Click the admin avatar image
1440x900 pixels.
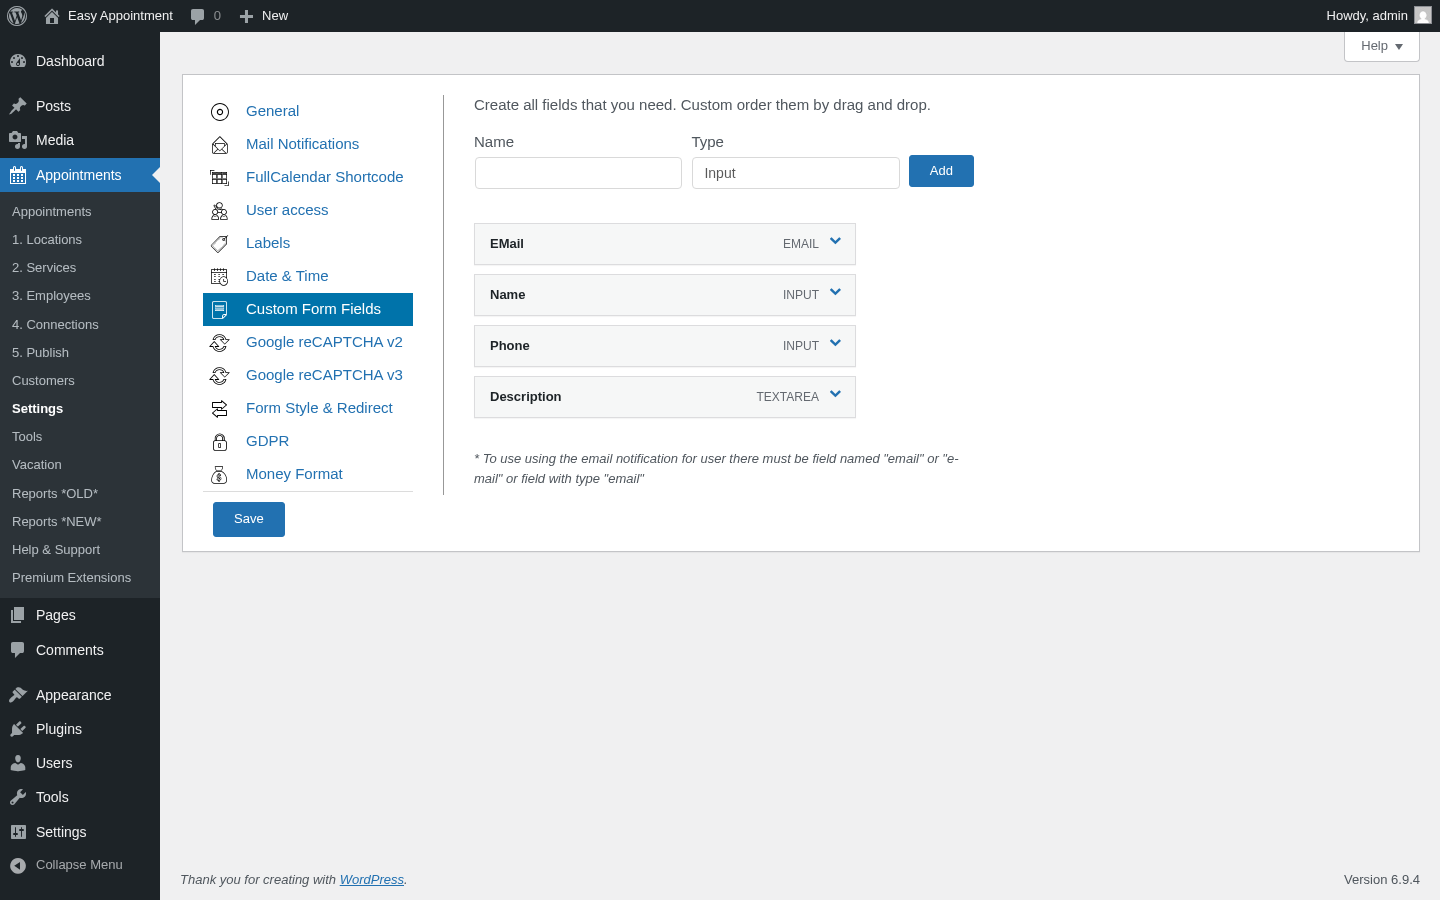point(1423,15)
